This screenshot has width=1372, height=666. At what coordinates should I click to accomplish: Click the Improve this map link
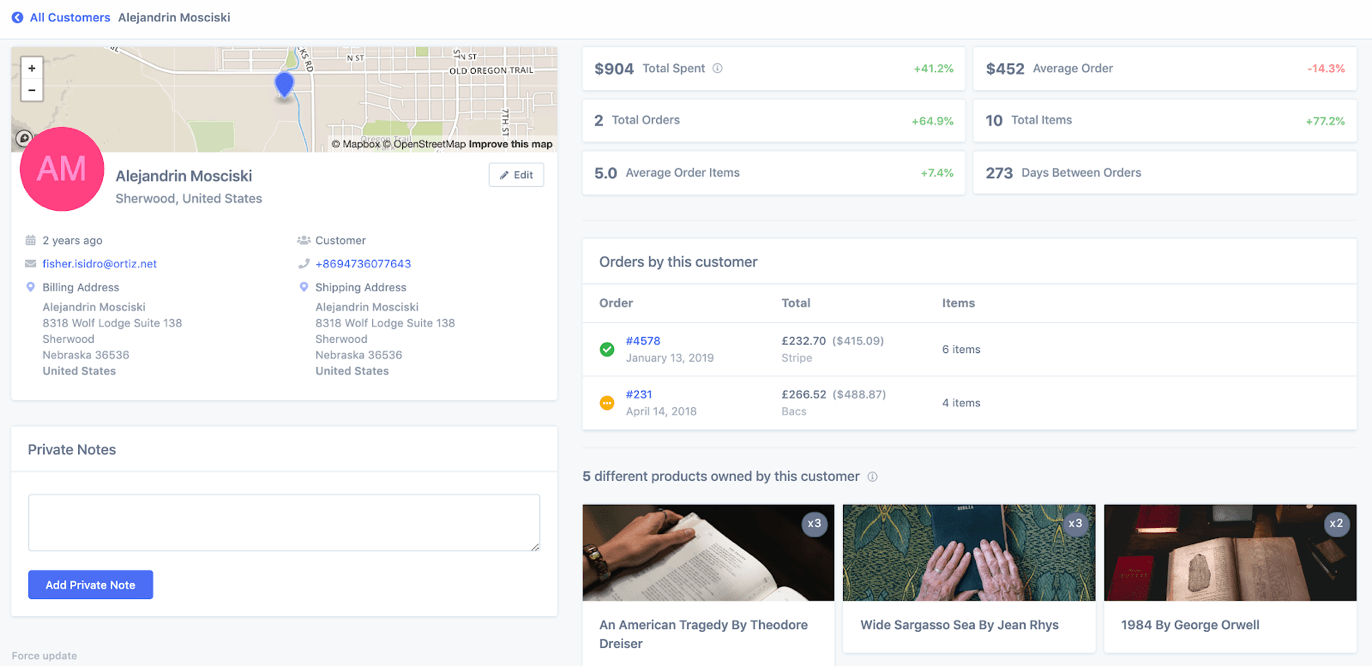tap(510, 143)
